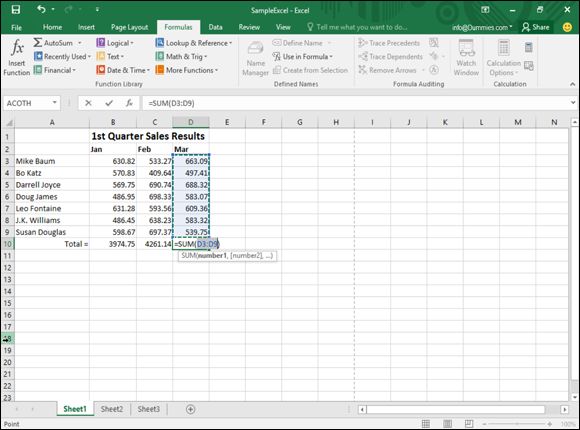Open the Watch Window
This screenshot has height=430, width=580.
(x=466, y=57)
